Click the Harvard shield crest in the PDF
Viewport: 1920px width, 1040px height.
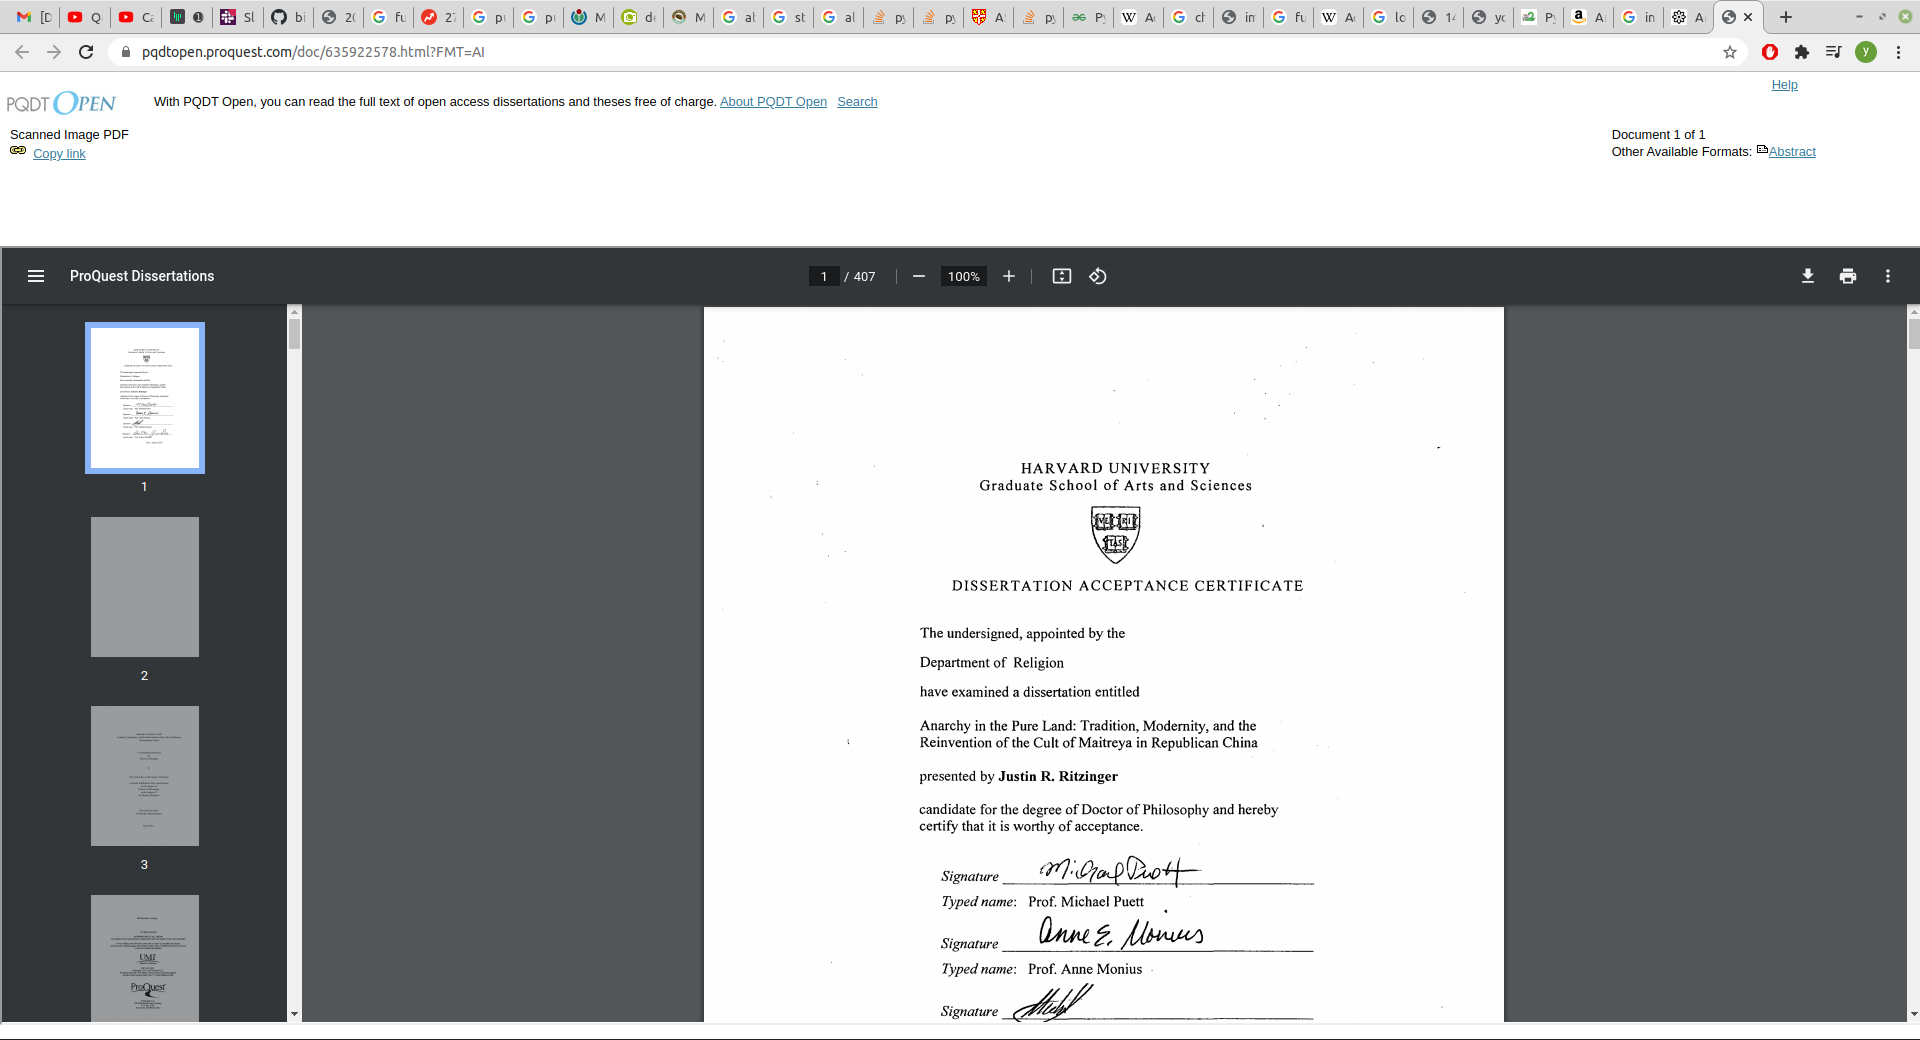point(1115,534)
